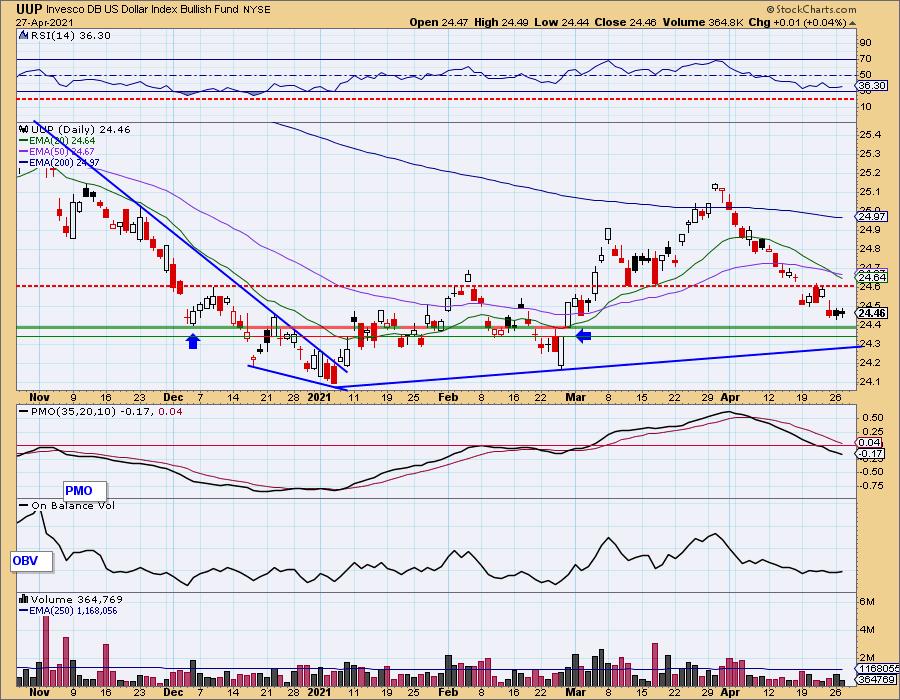This screenshot has height=700, width=900.
Task: Click the small up triangle after Chg percentage
Action: pos(852,23)
